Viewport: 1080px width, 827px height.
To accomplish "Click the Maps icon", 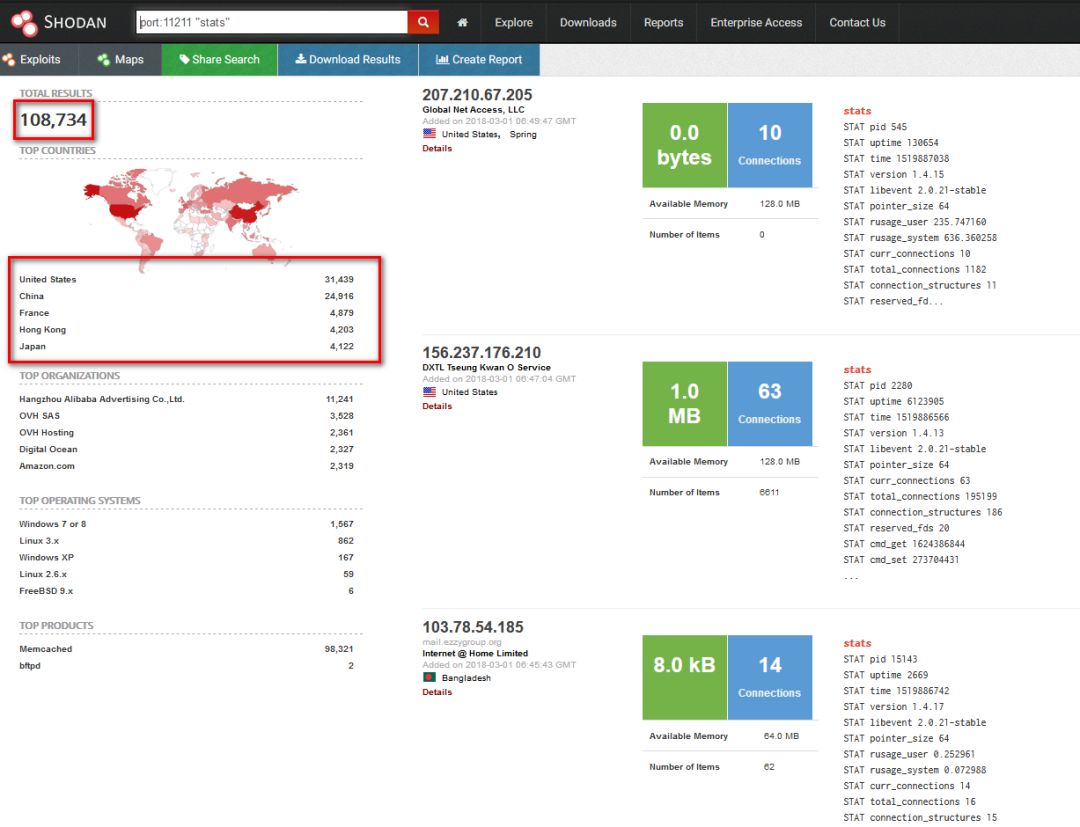I will point(104,60).
